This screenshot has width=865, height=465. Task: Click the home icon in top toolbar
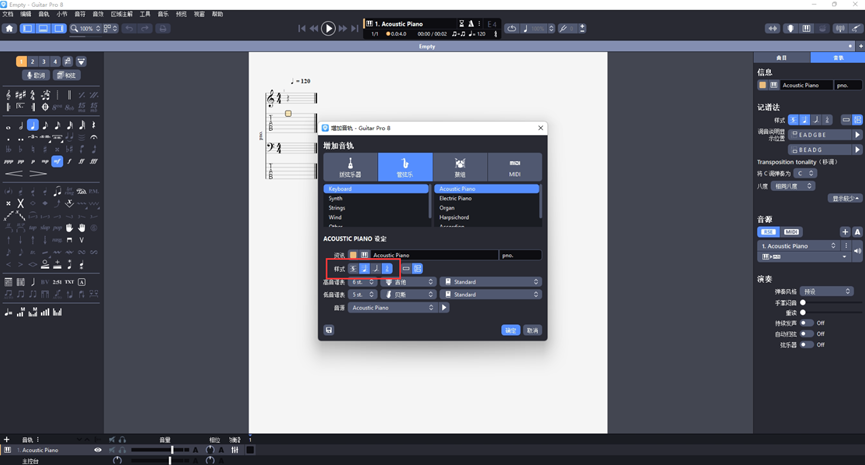coord(9,29)
